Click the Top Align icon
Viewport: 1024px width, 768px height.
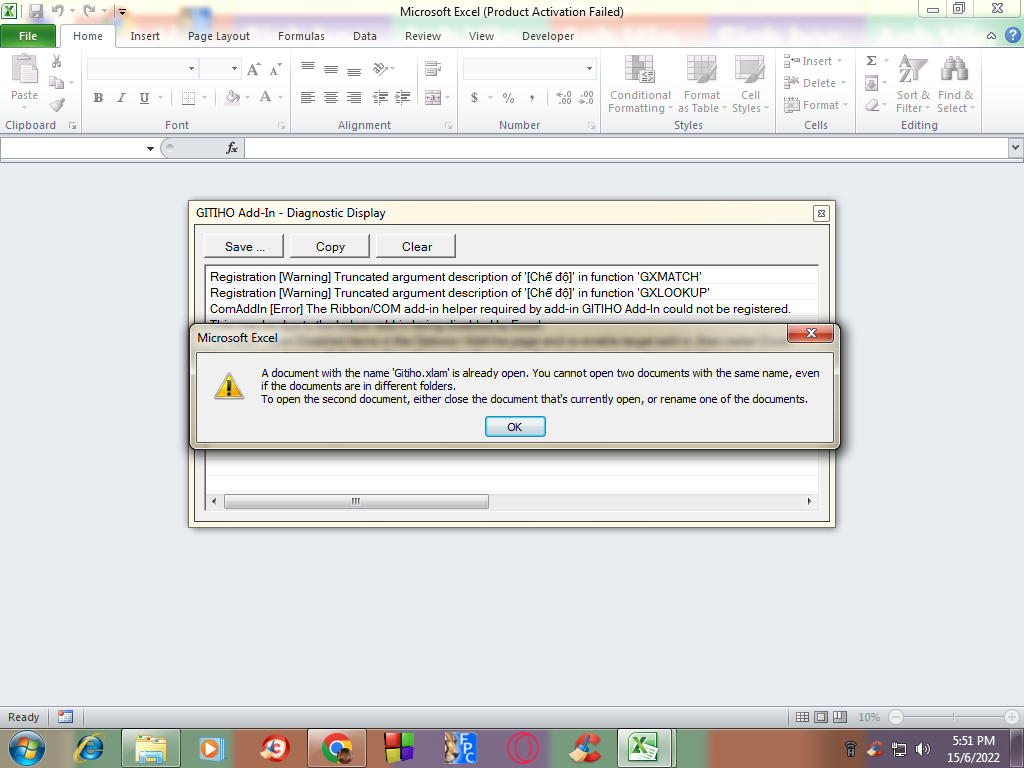point(308,69)
